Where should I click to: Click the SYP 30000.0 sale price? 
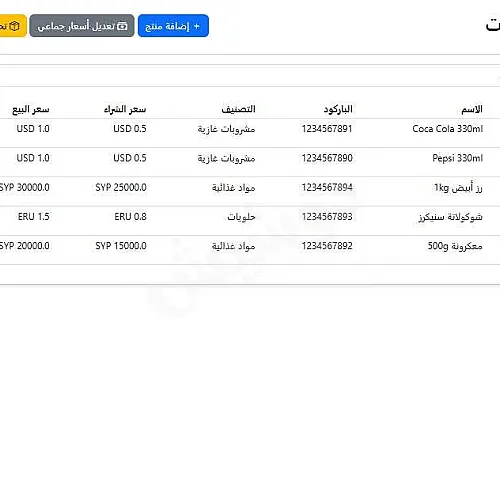(x=25, y=187)
